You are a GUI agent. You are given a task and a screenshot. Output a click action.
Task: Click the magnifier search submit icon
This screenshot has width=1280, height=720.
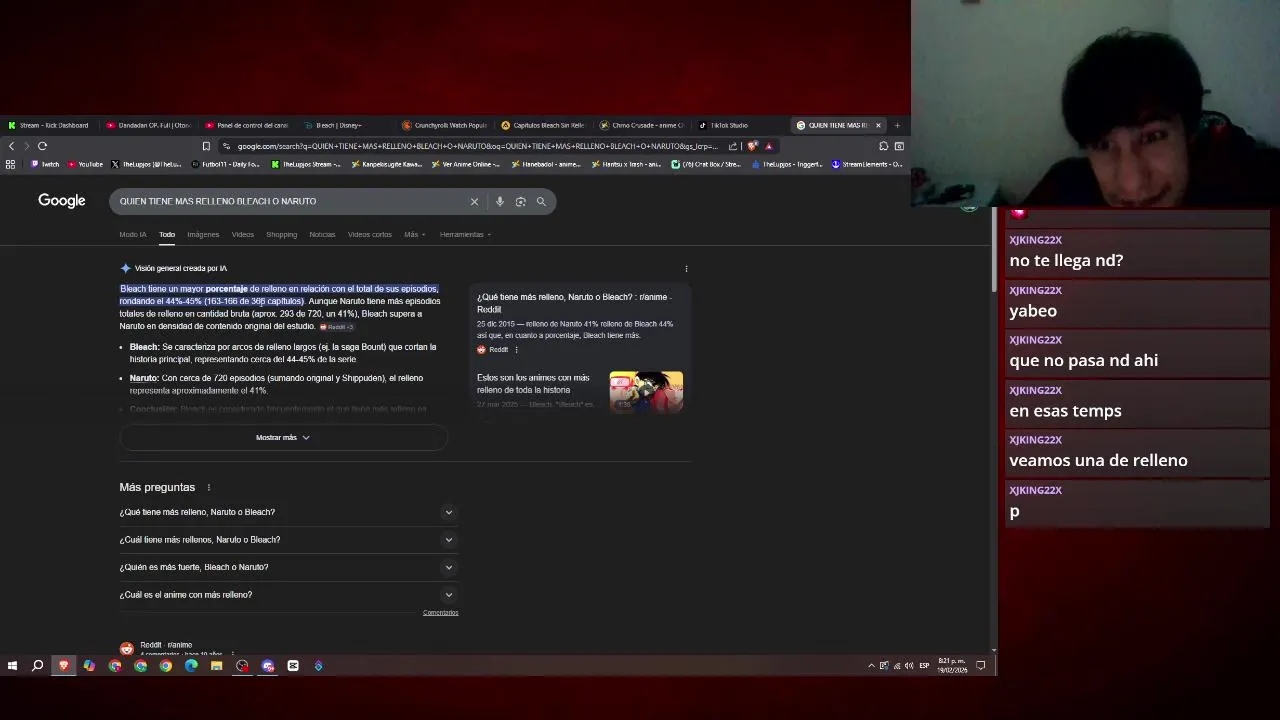(x=541, y=201)
